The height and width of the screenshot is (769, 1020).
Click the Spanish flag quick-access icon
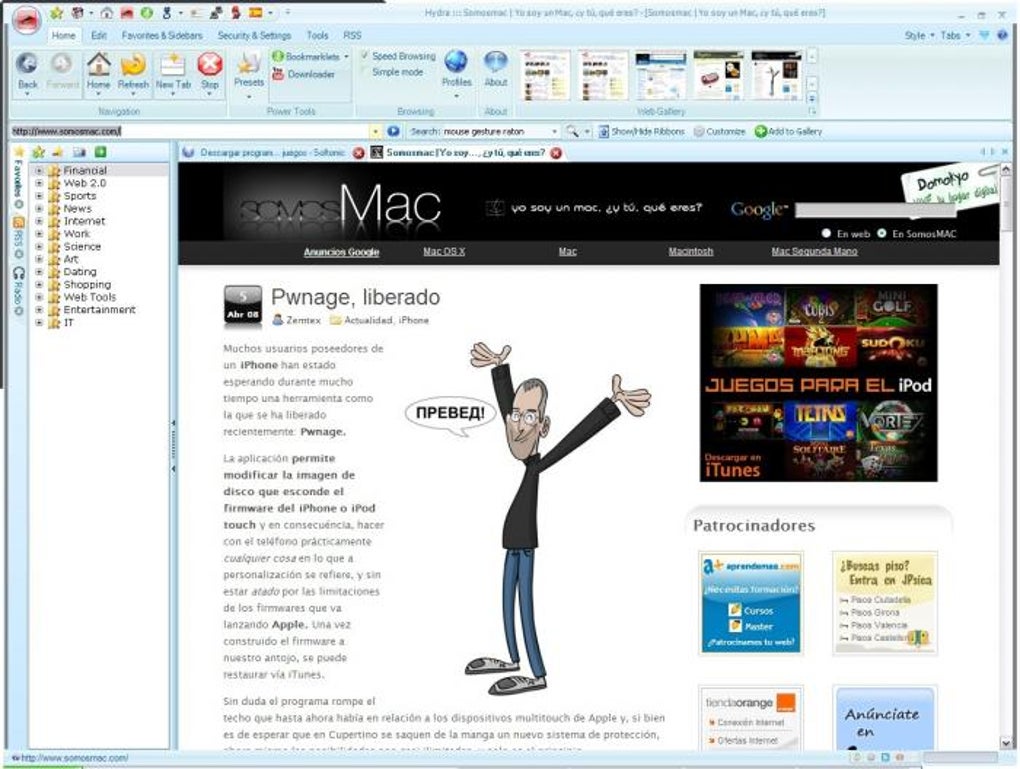tap(256, 12)
